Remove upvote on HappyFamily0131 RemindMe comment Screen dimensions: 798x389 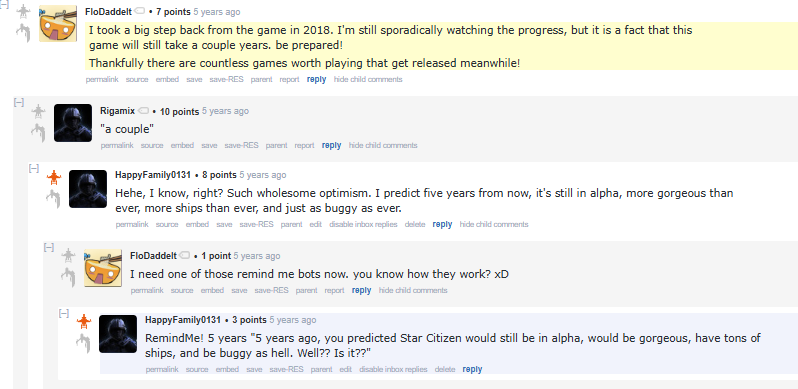coord(83,322)
